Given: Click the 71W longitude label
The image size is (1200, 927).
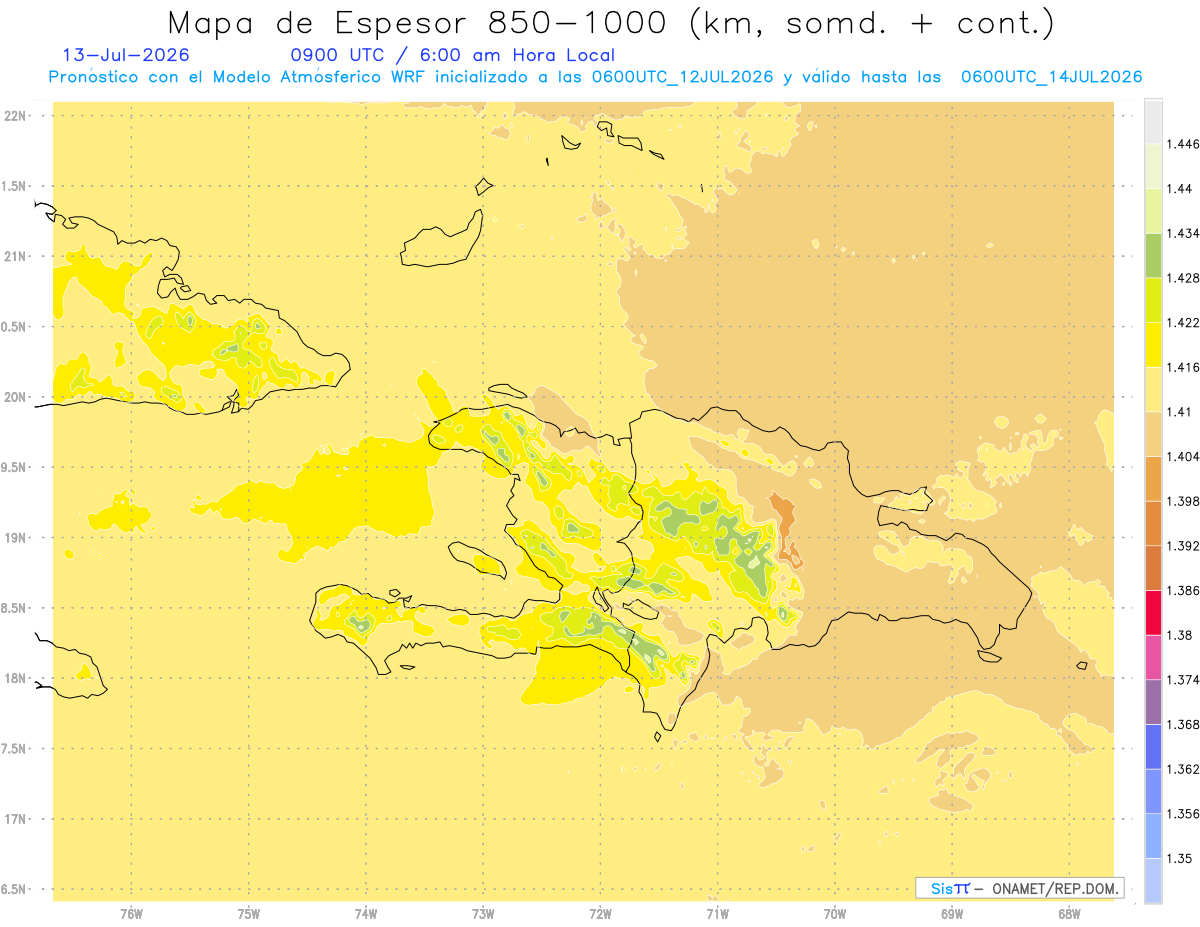Looking at the screenshot, I should tap(717, 913).
